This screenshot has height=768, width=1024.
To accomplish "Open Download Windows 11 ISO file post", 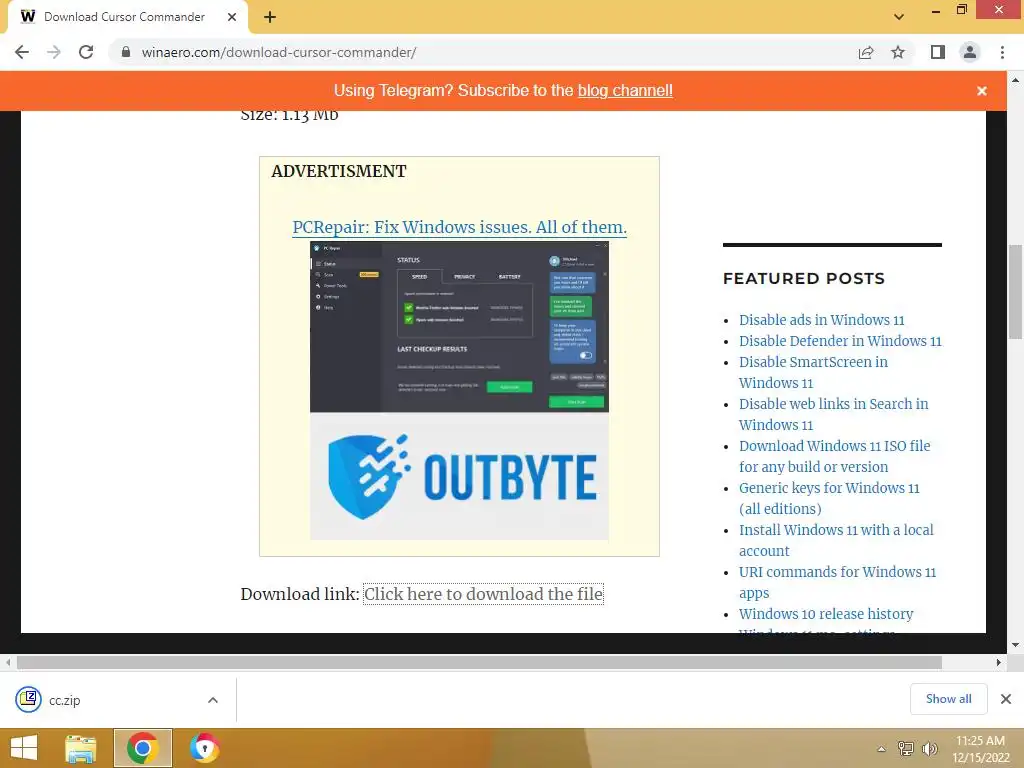I will (835, 456).
